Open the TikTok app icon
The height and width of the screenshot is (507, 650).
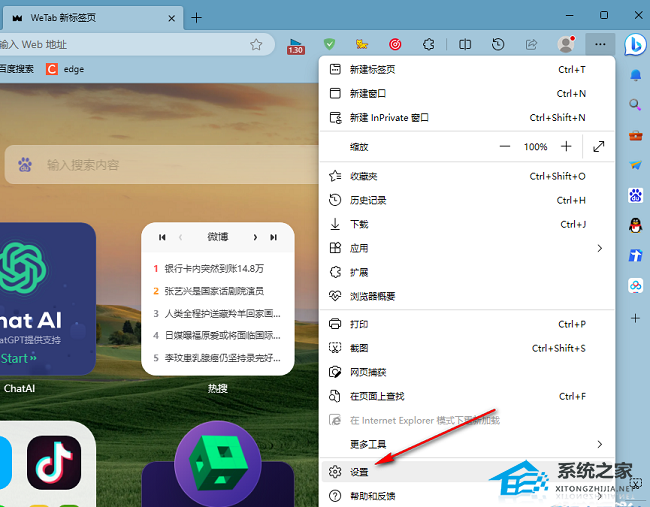[x=54, y=462]
